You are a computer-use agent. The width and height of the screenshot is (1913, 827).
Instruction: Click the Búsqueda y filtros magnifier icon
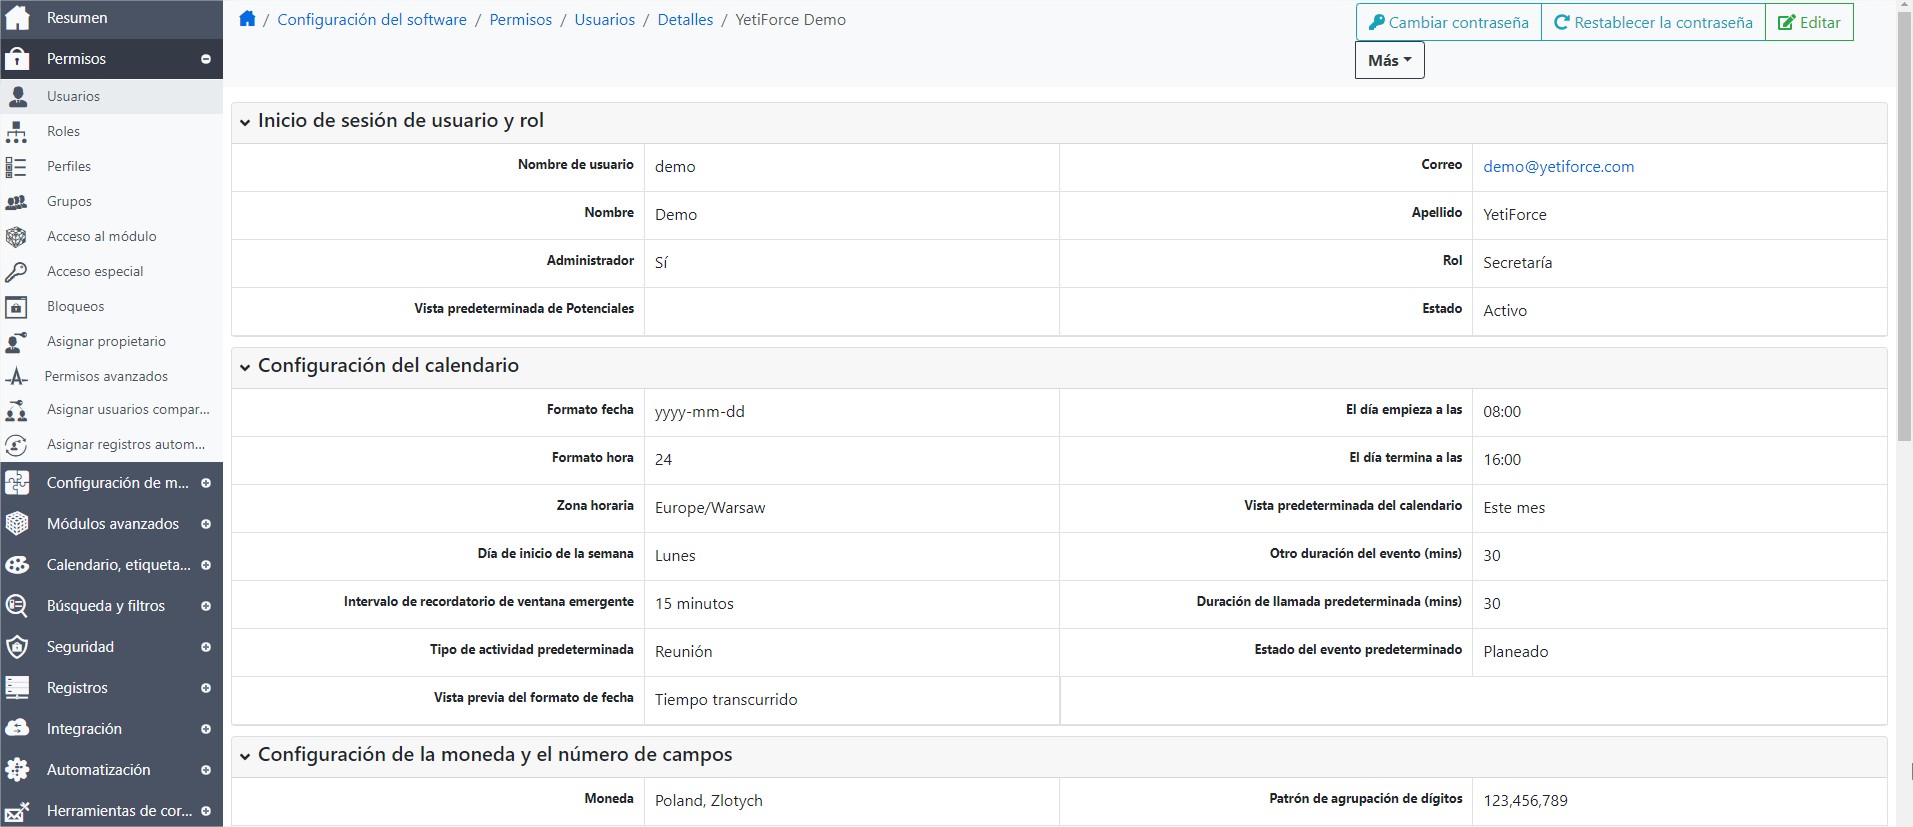pyautogui.click(x=17, y=605)
